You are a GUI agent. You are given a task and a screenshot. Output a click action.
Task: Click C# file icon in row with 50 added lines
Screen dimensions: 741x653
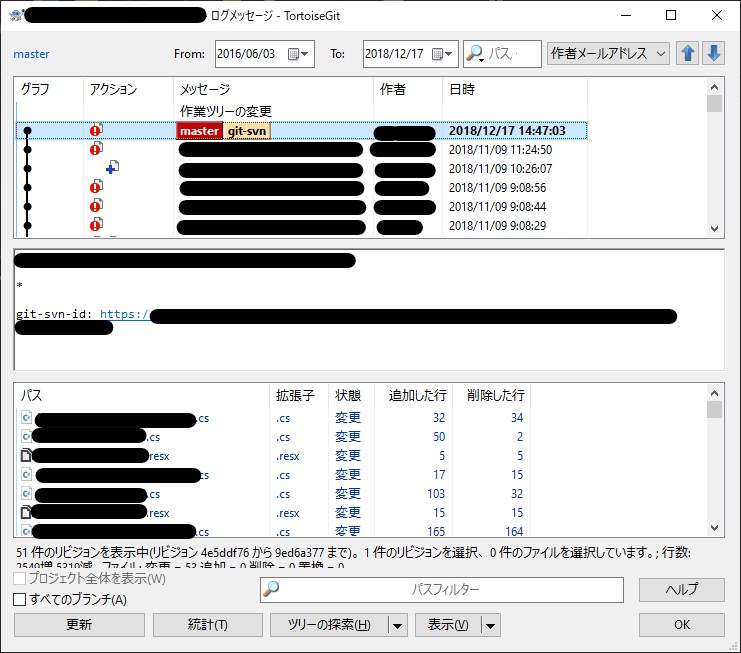coord(26,437)
